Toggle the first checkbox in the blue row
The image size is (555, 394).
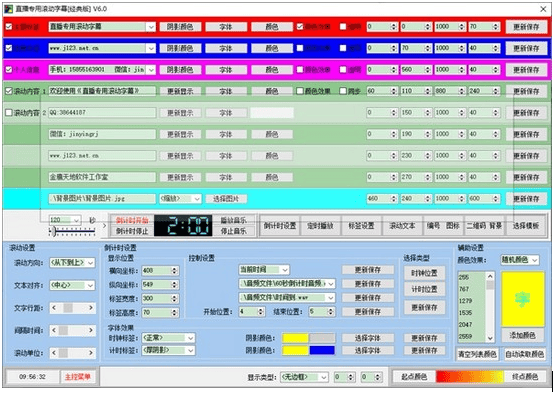(x=9, y=48)
